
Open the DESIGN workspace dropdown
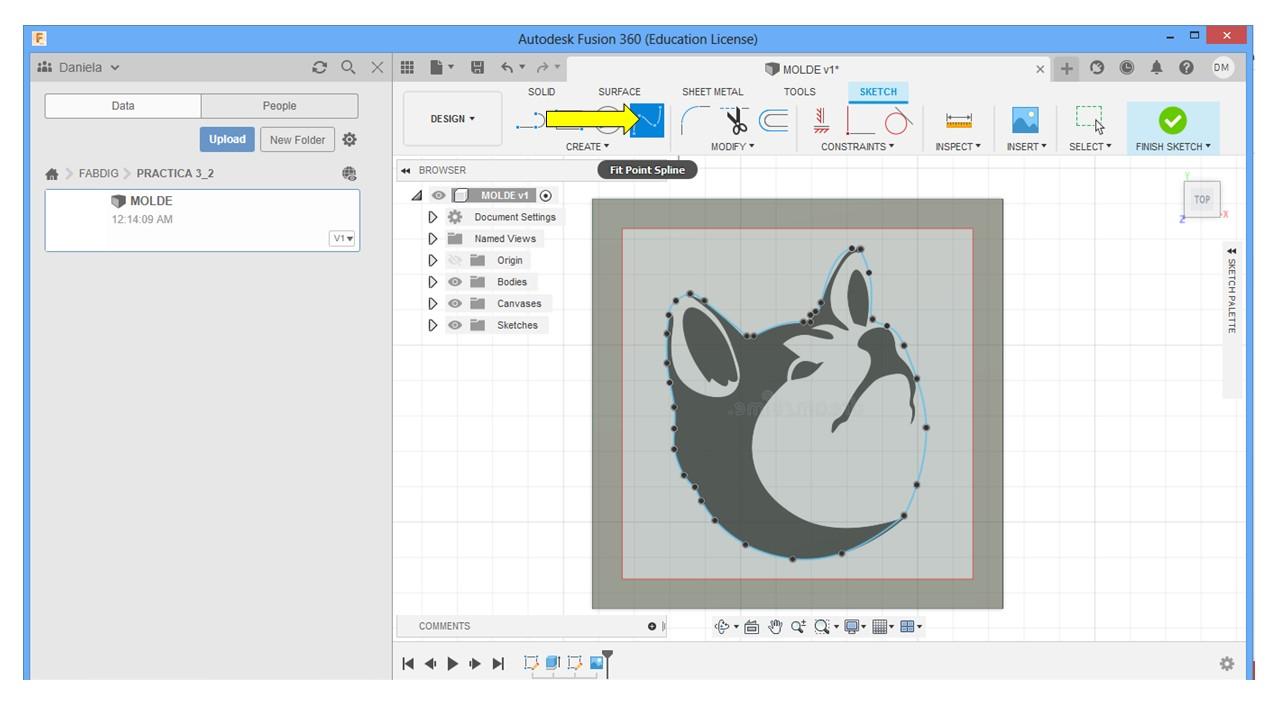(x=453, y=119)
